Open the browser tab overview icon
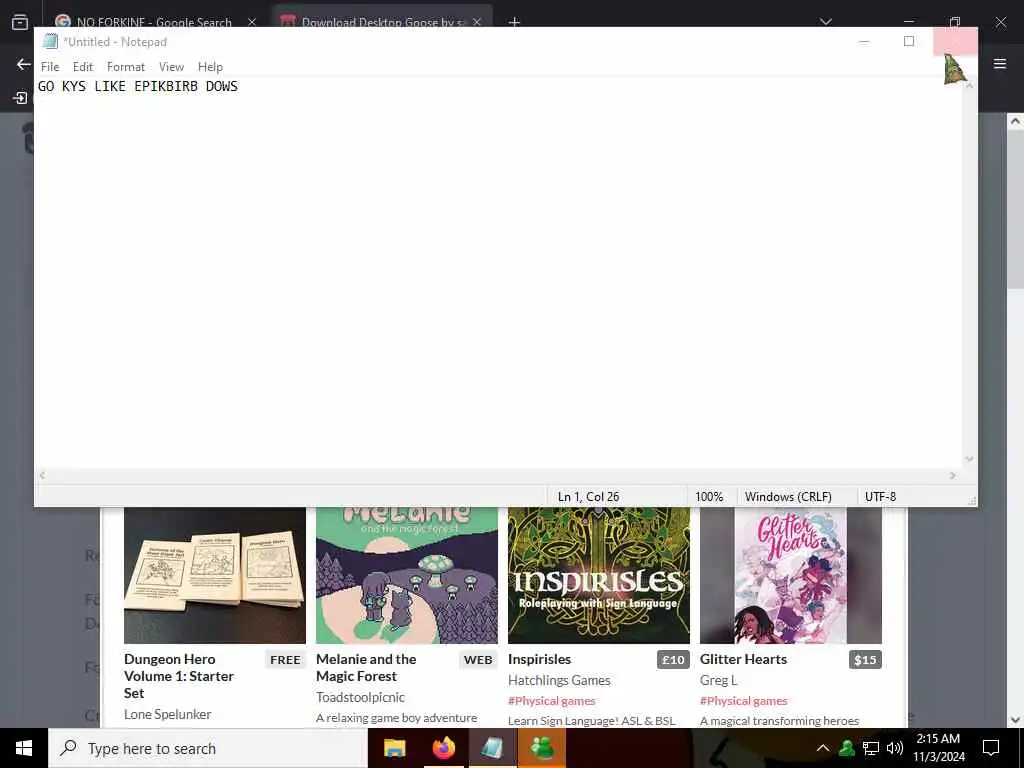The width and height of the screenshot is (1024, 768). click(20, 22)
